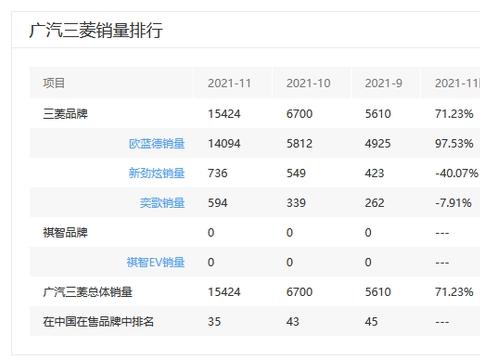Select ranking 35 for 2021-11
480x360 pixels.
[x=214, y=322]
